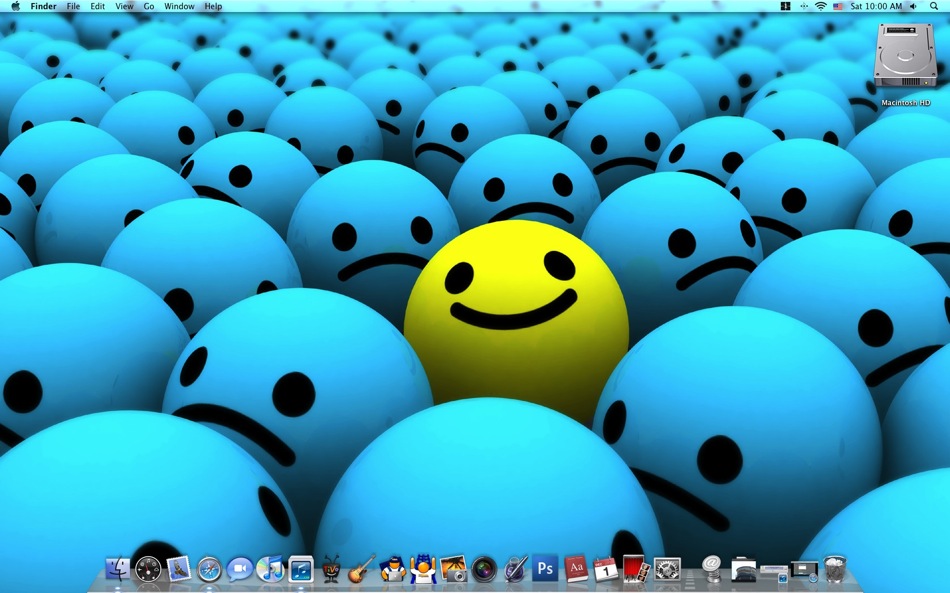The width and height of the screenshot is (950, 593).
Task: Launch the Safari compass icon
Action: pos(210,569)
